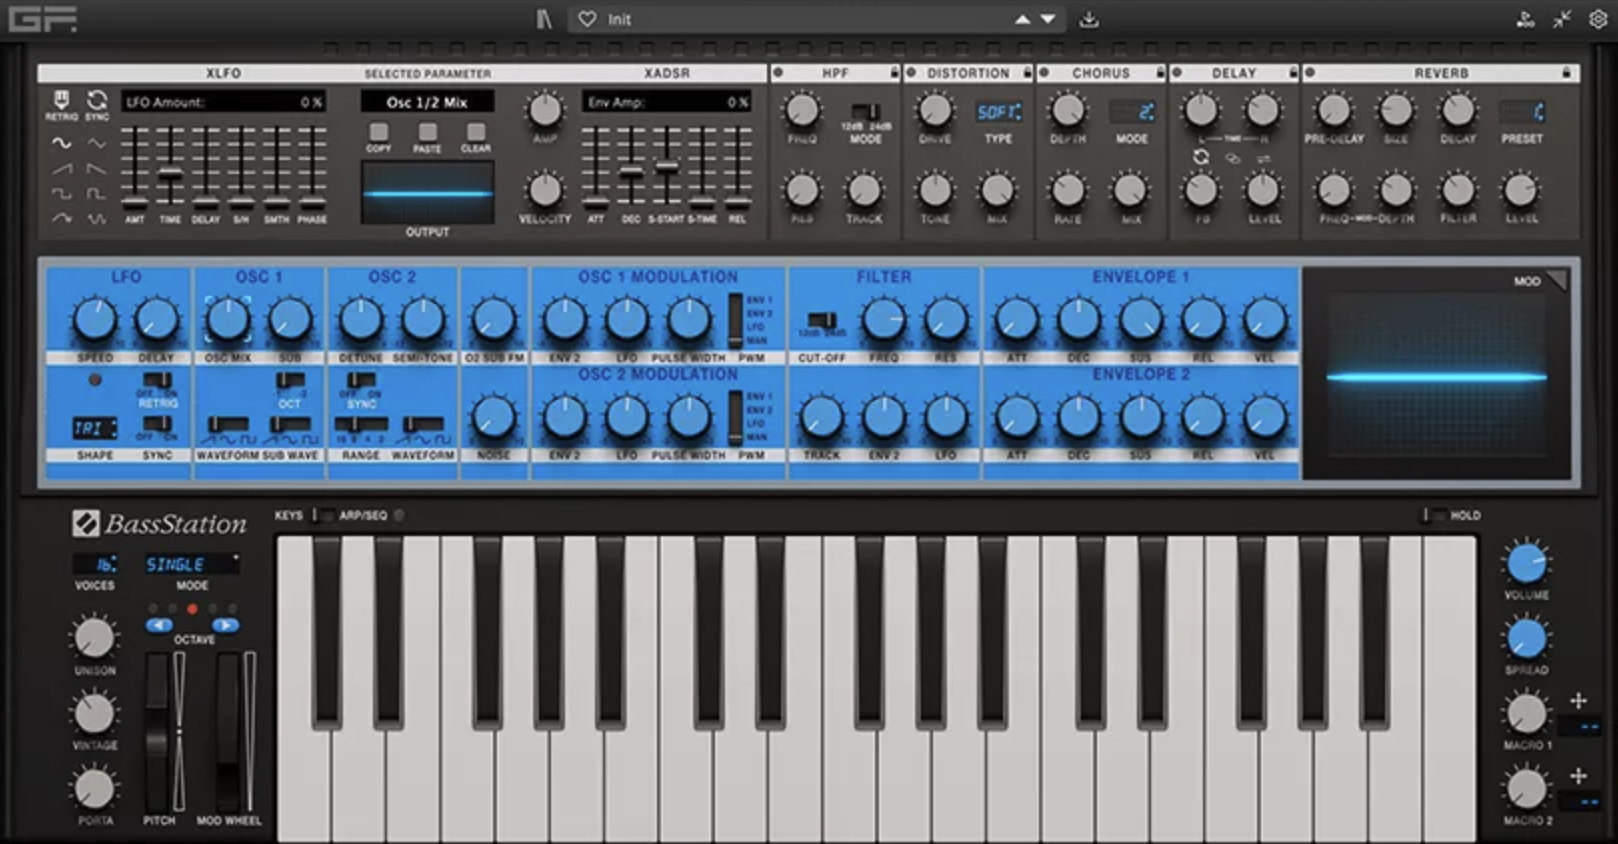Click the Noise knob
The width and height of the screenshot is (1618, 844).
click(x=493, y=417)
